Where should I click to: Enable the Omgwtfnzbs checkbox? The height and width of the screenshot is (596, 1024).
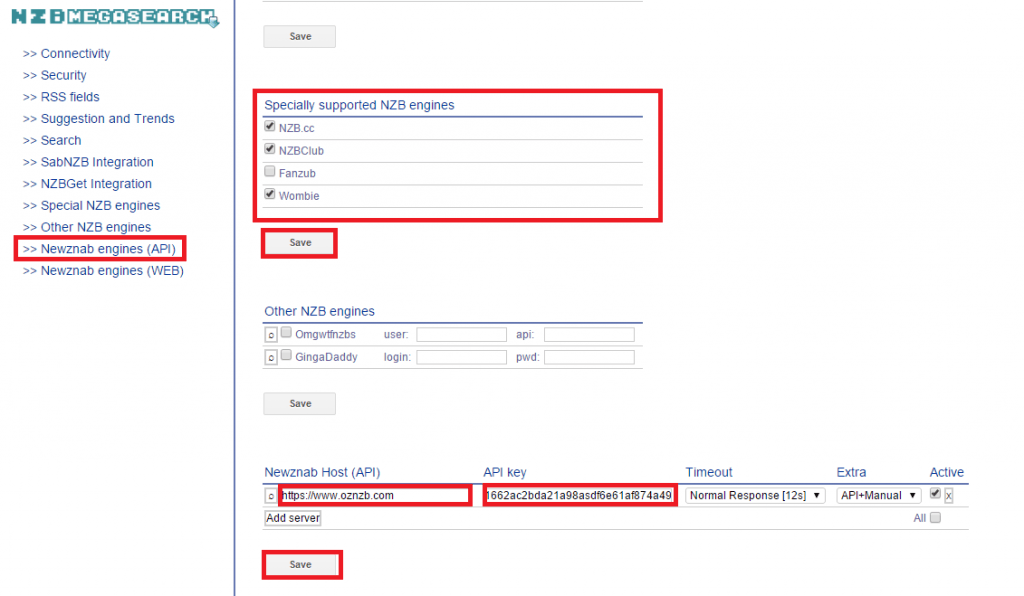point(286,332)
